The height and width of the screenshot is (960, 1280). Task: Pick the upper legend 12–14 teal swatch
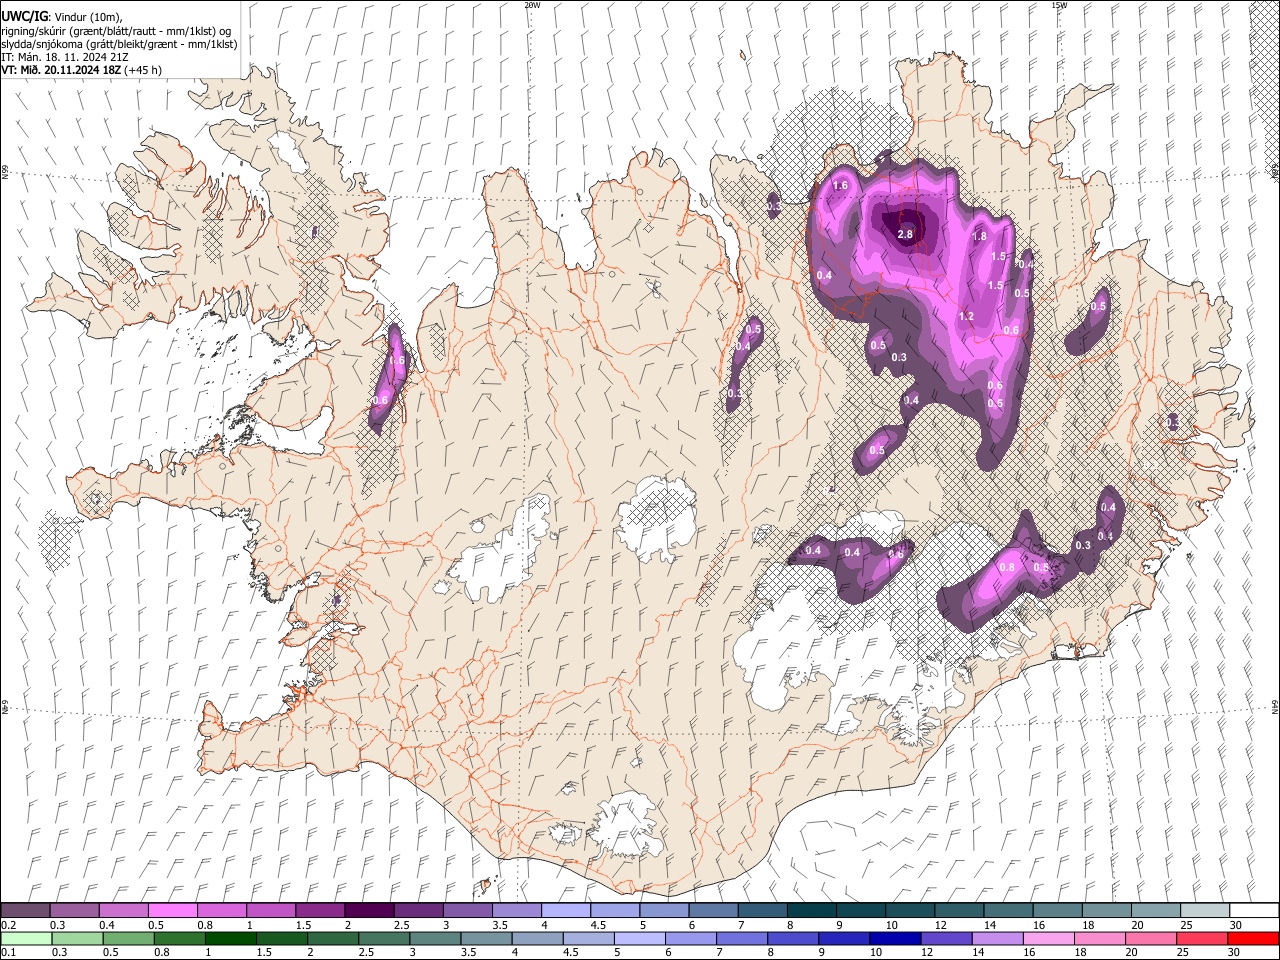[960, 910]
